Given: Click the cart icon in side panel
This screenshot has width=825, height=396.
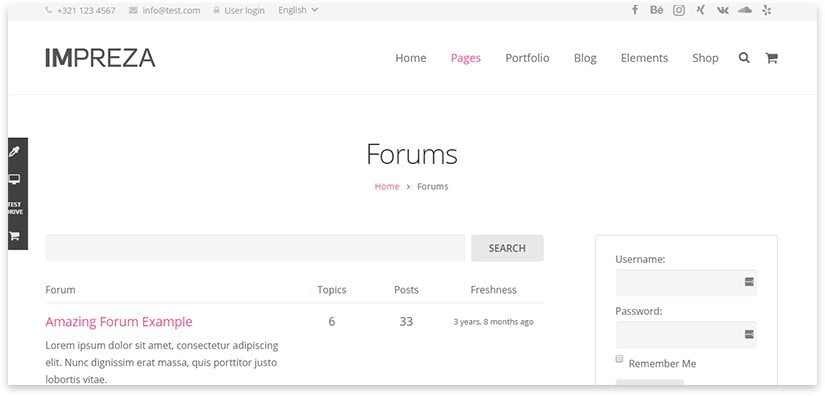Looking at the screenshot, I should tap(14, 236).
